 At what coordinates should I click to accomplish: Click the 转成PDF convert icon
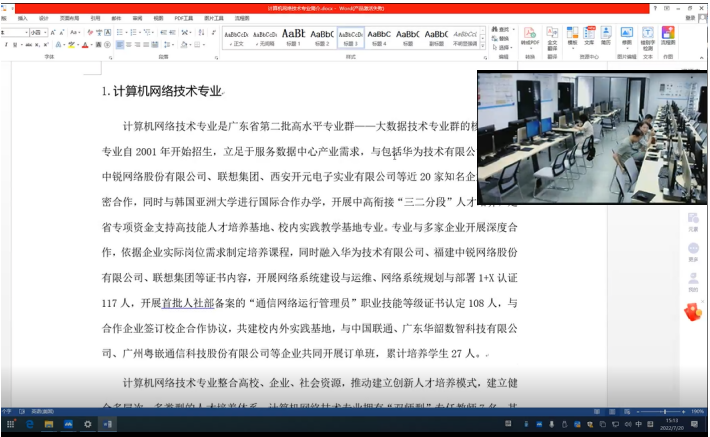530,37
